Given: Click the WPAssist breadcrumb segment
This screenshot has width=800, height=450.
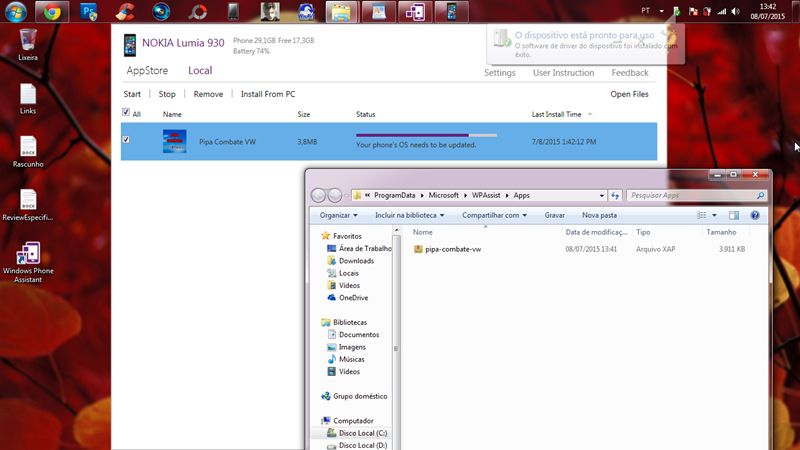Looking at the screenshot, I should click(x=486, y=195).
